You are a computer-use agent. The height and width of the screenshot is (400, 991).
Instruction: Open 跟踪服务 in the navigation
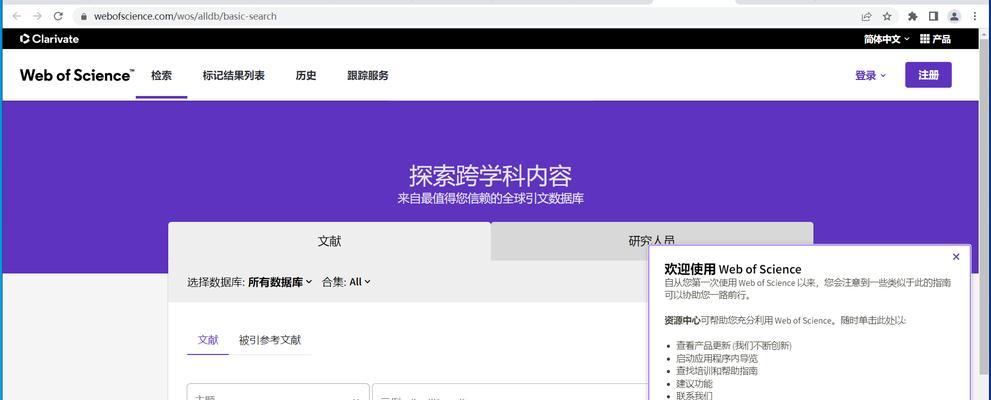[368, 75]
